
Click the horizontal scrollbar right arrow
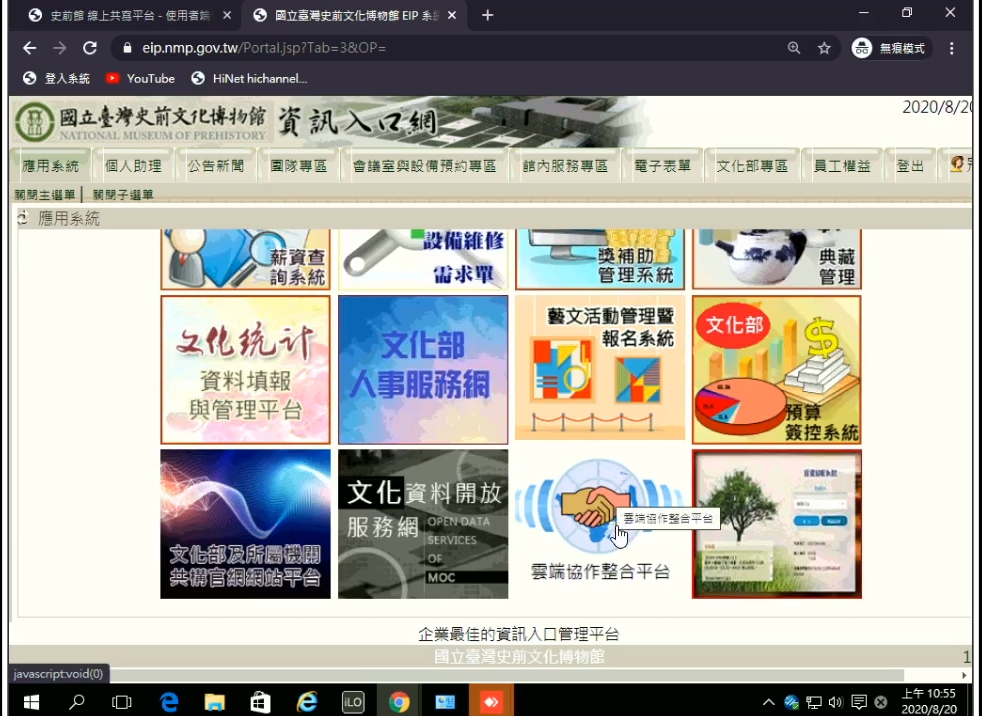pyautogui.click(x=964, y=675)
